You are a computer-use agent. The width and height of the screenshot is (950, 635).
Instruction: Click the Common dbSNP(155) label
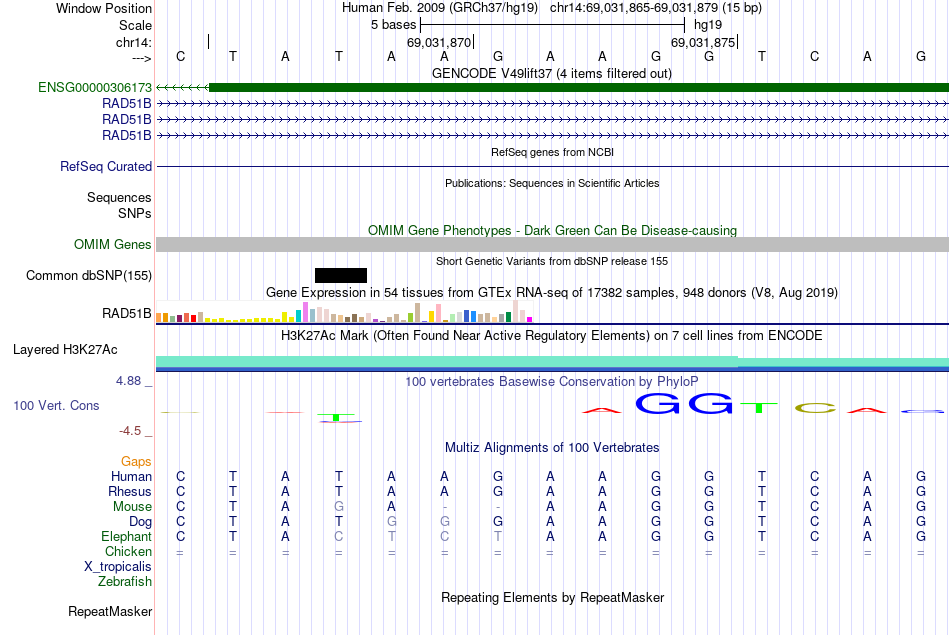click(x=88, y=276)
